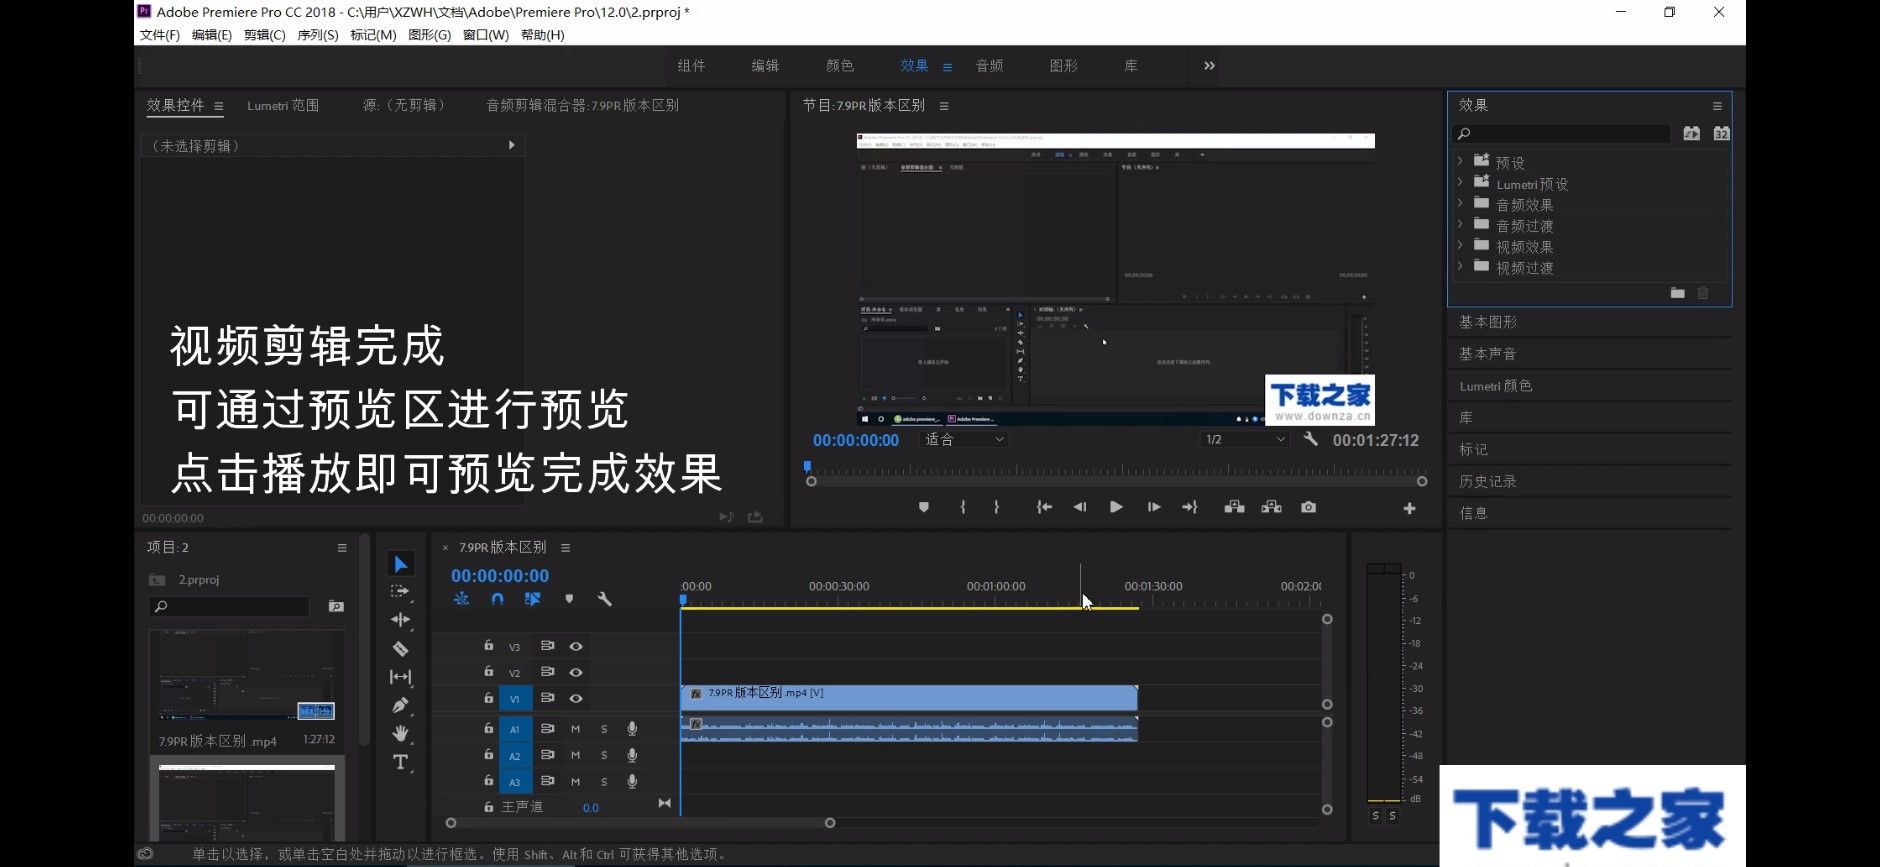Click the Lift button

(1234, 507)
